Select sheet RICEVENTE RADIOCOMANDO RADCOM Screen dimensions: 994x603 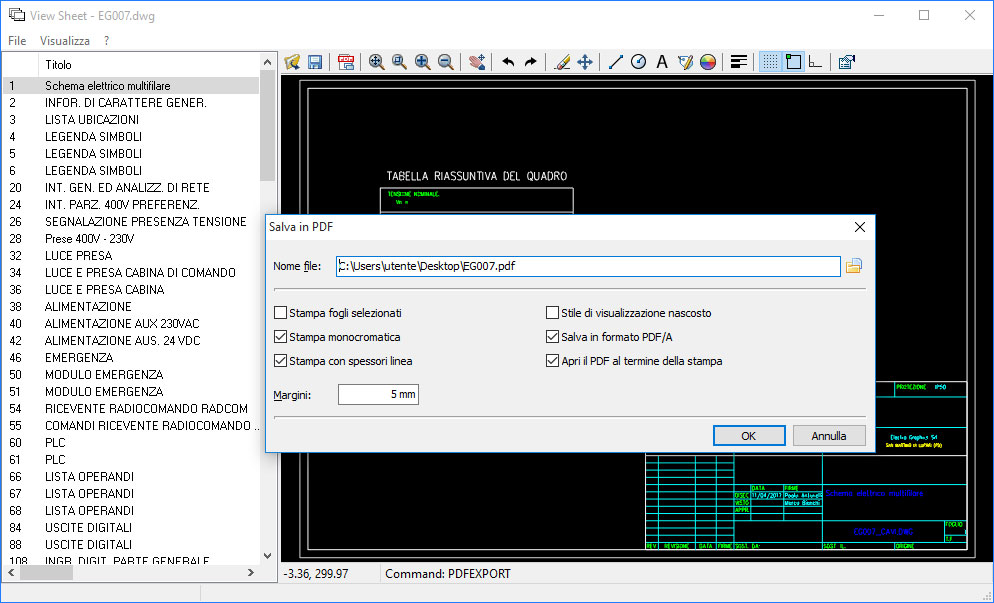(131, 409)
